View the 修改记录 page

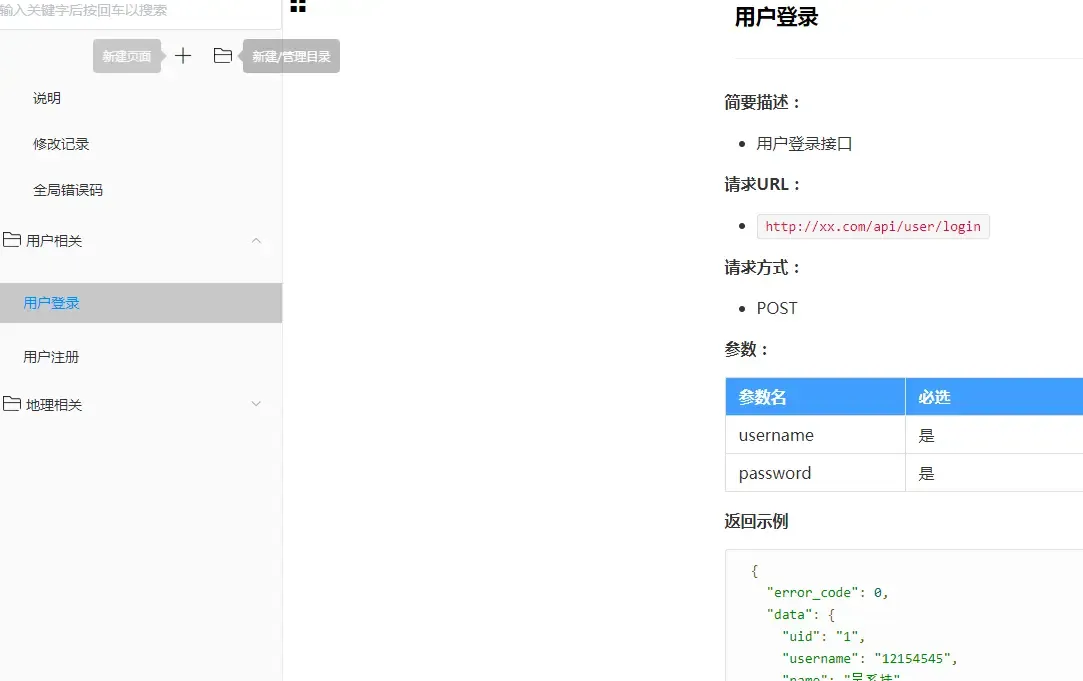coord(61,143)
